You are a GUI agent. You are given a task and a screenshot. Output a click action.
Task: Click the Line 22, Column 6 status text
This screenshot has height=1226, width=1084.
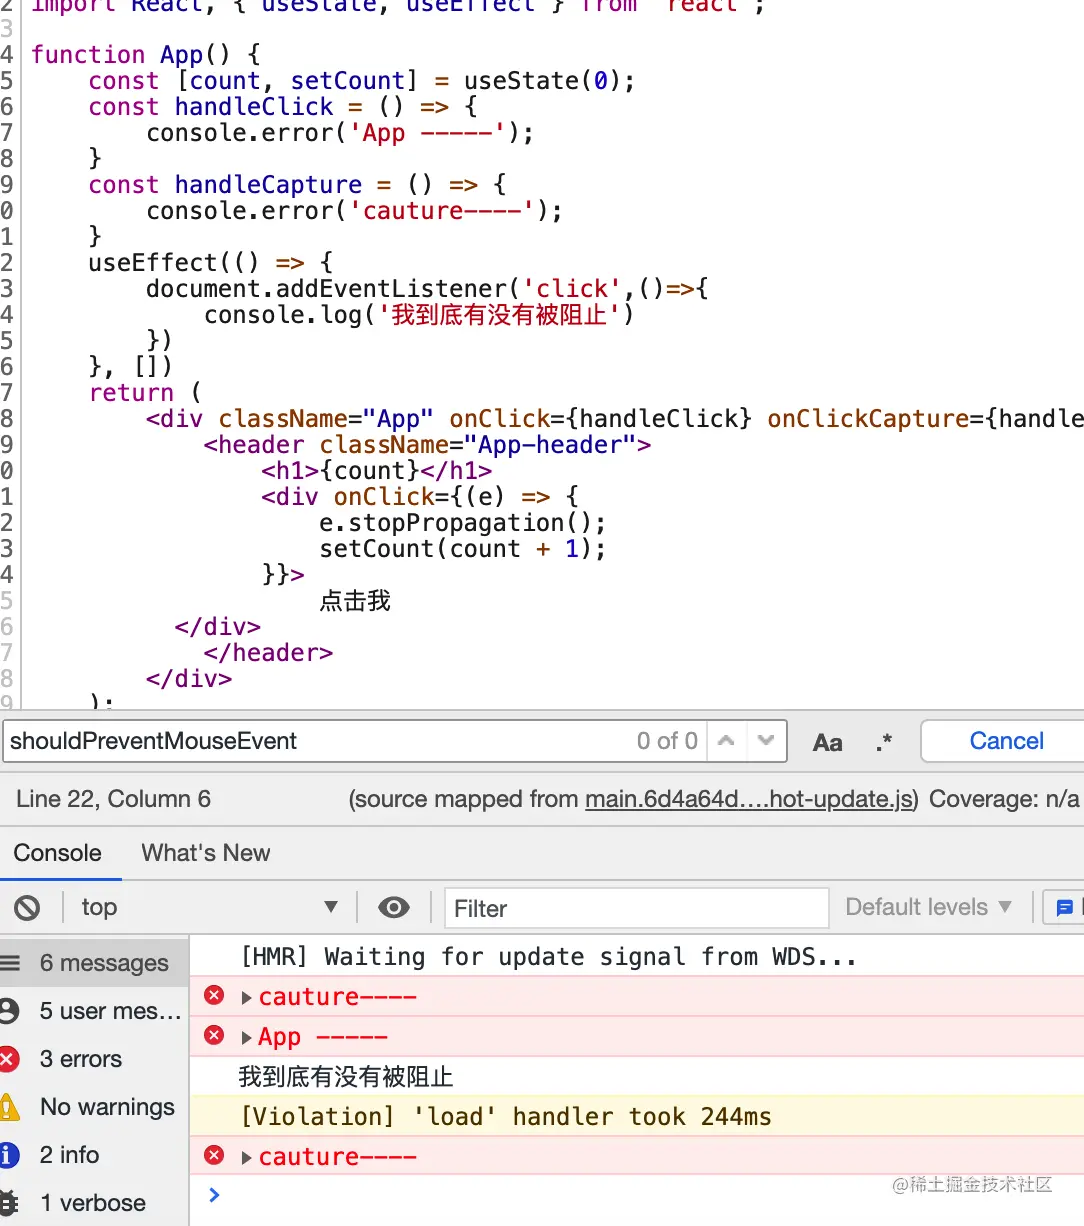(113, 799)
